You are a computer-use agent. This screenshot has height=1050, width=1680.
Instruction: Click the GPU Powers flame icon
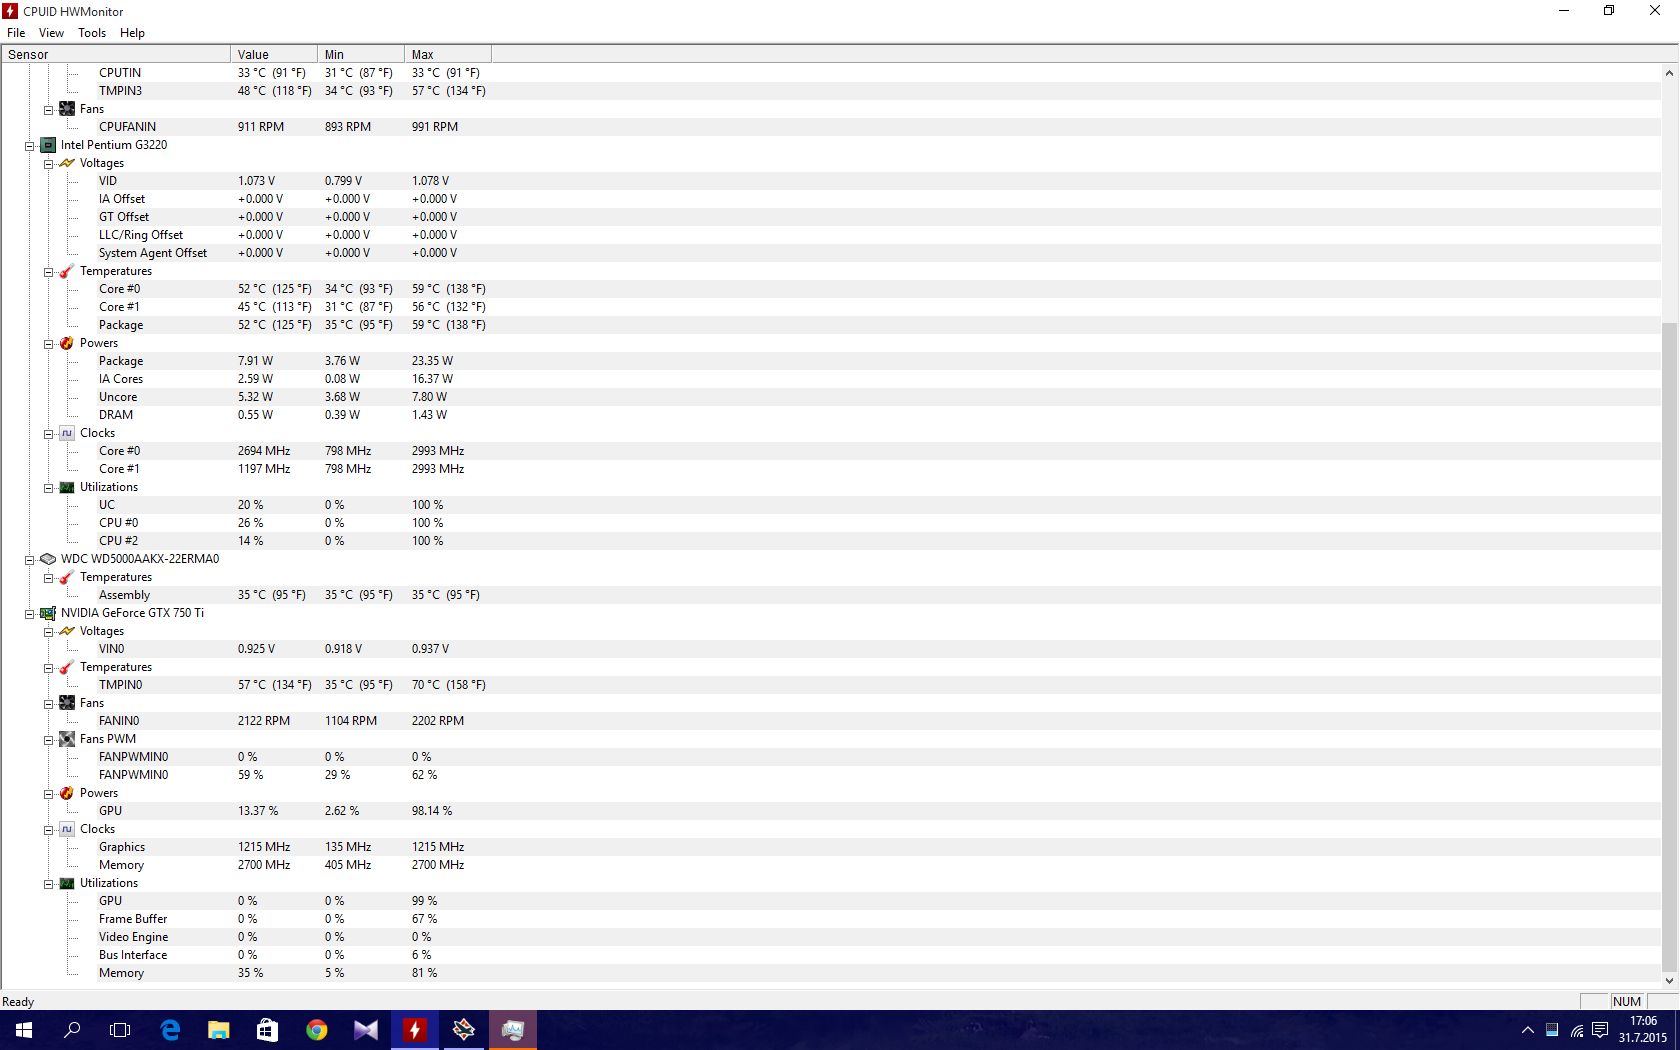pos(67,793)
